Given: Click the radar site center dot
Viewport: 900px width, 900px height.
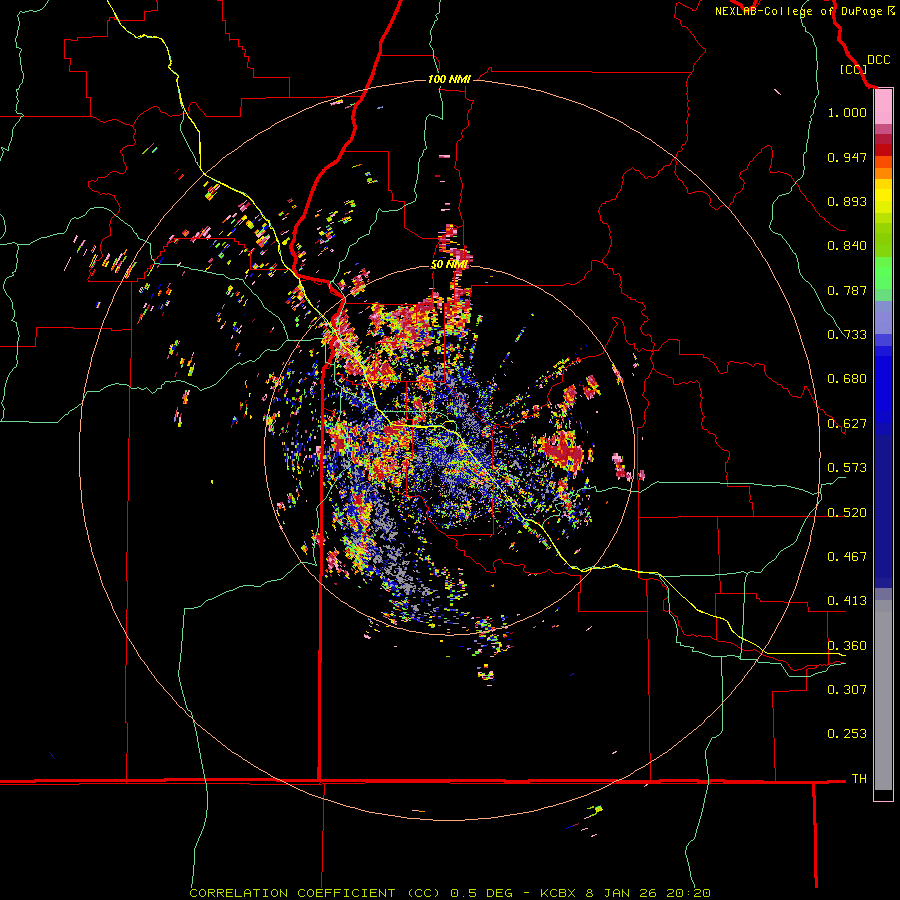Looking at the screenshot, I should [x=449, y=449].
